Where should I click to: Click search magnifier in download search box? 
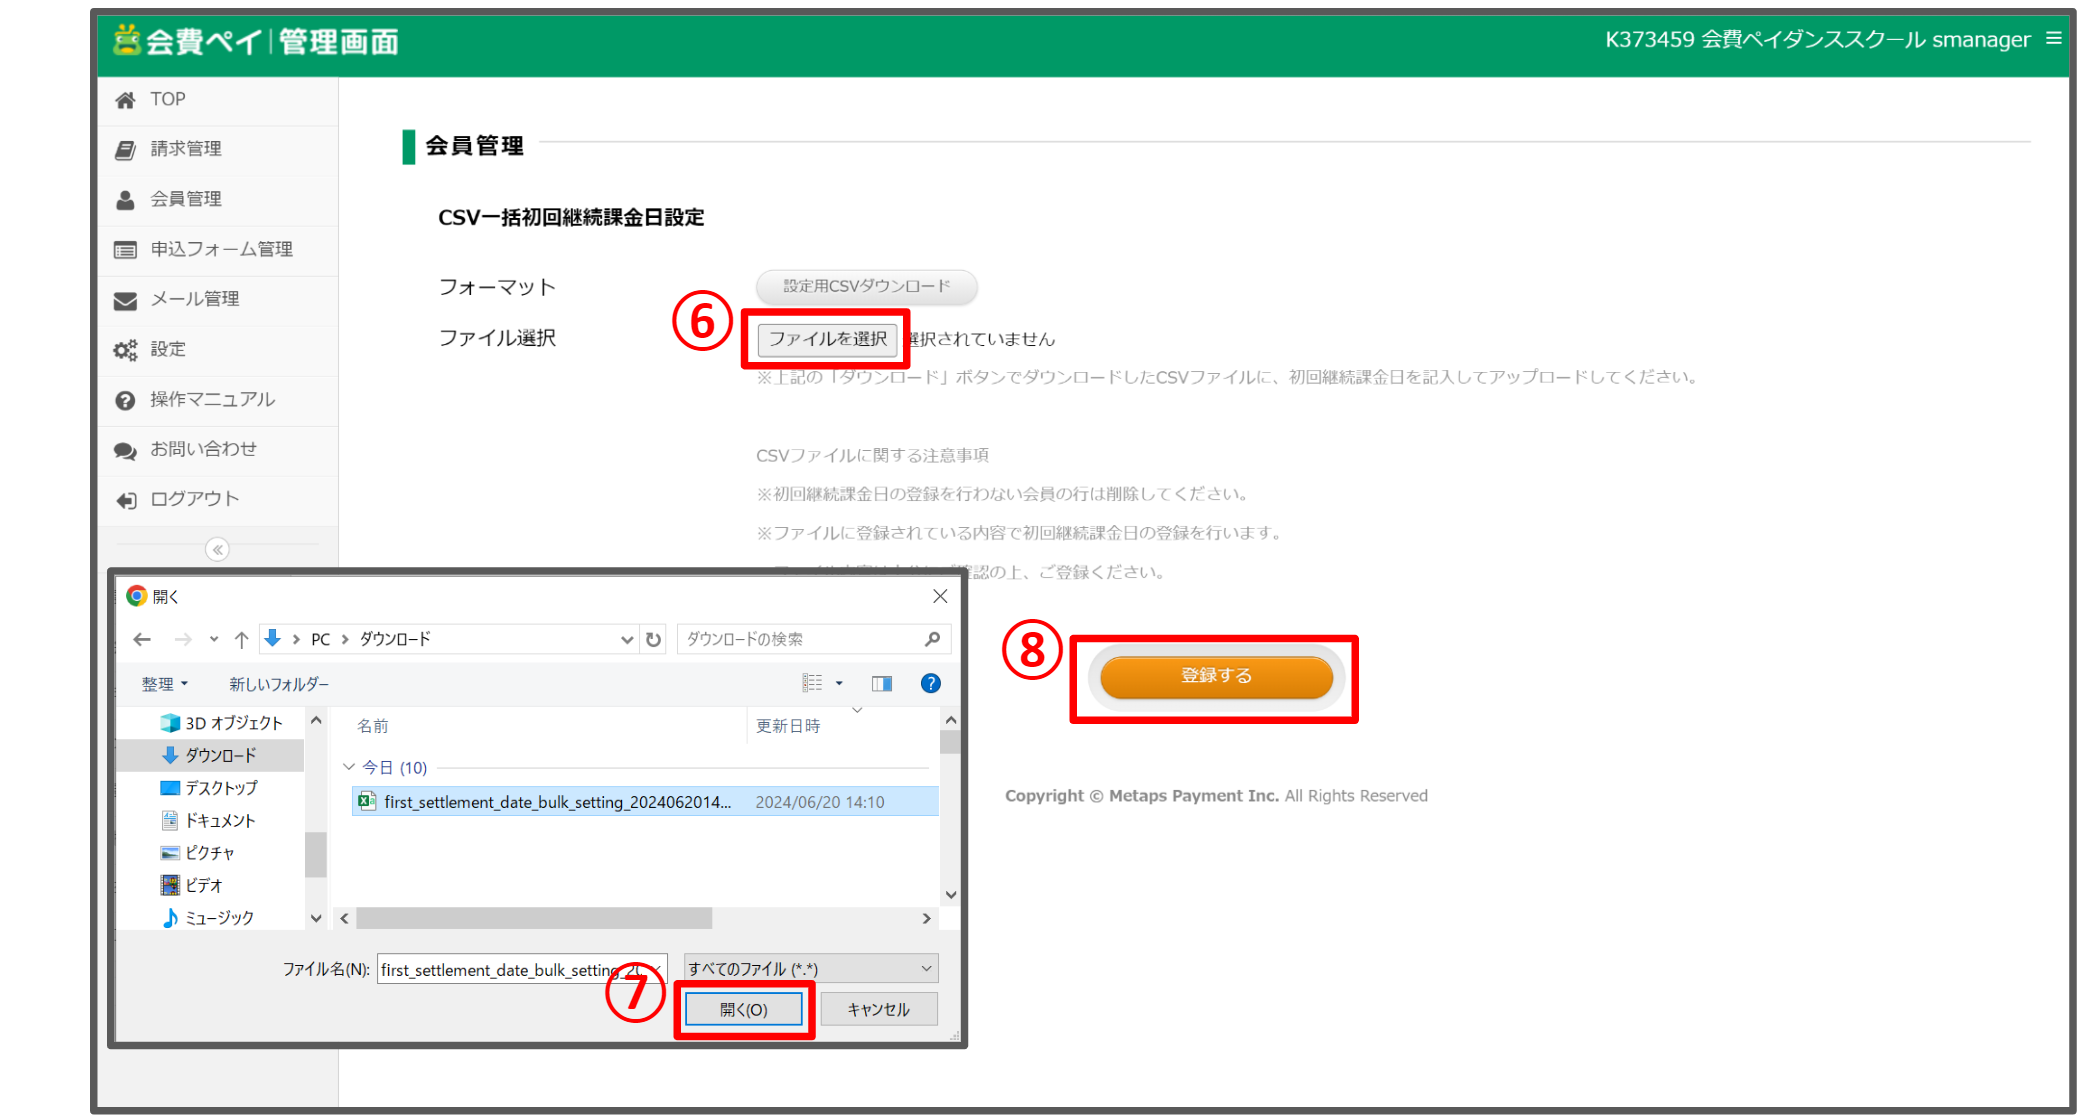coord(932,639)
